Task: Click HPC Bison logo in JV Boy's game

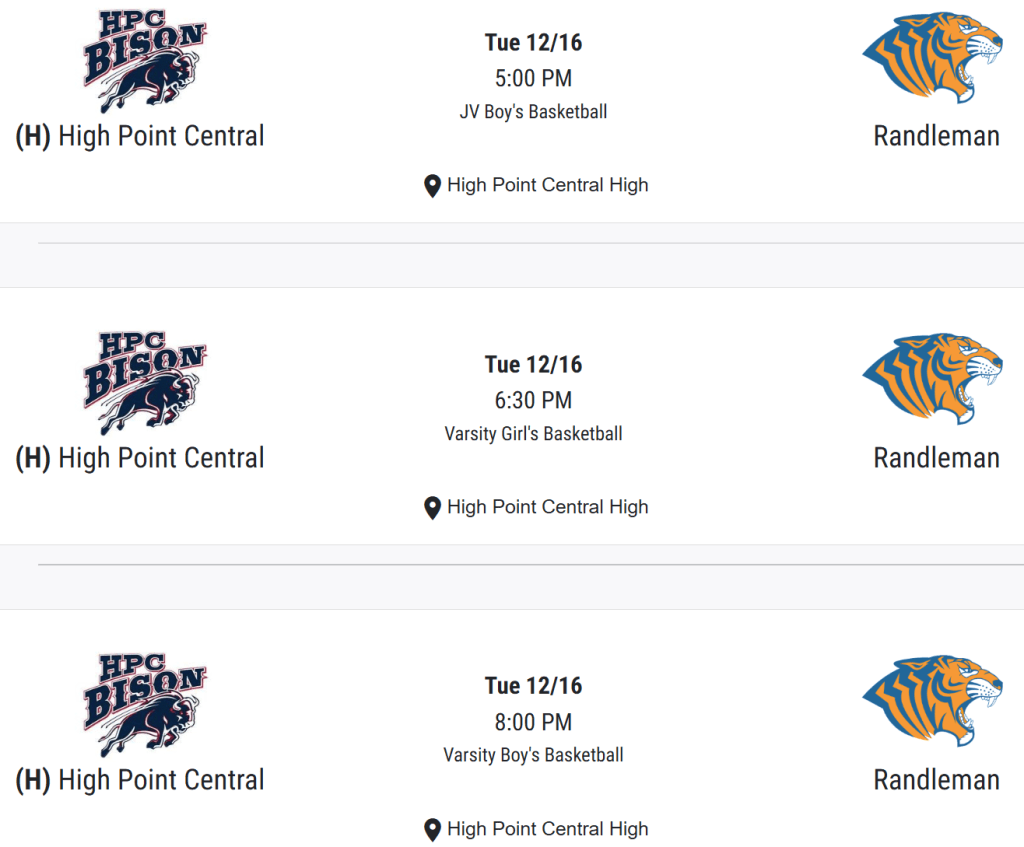Action: (143, 61)
